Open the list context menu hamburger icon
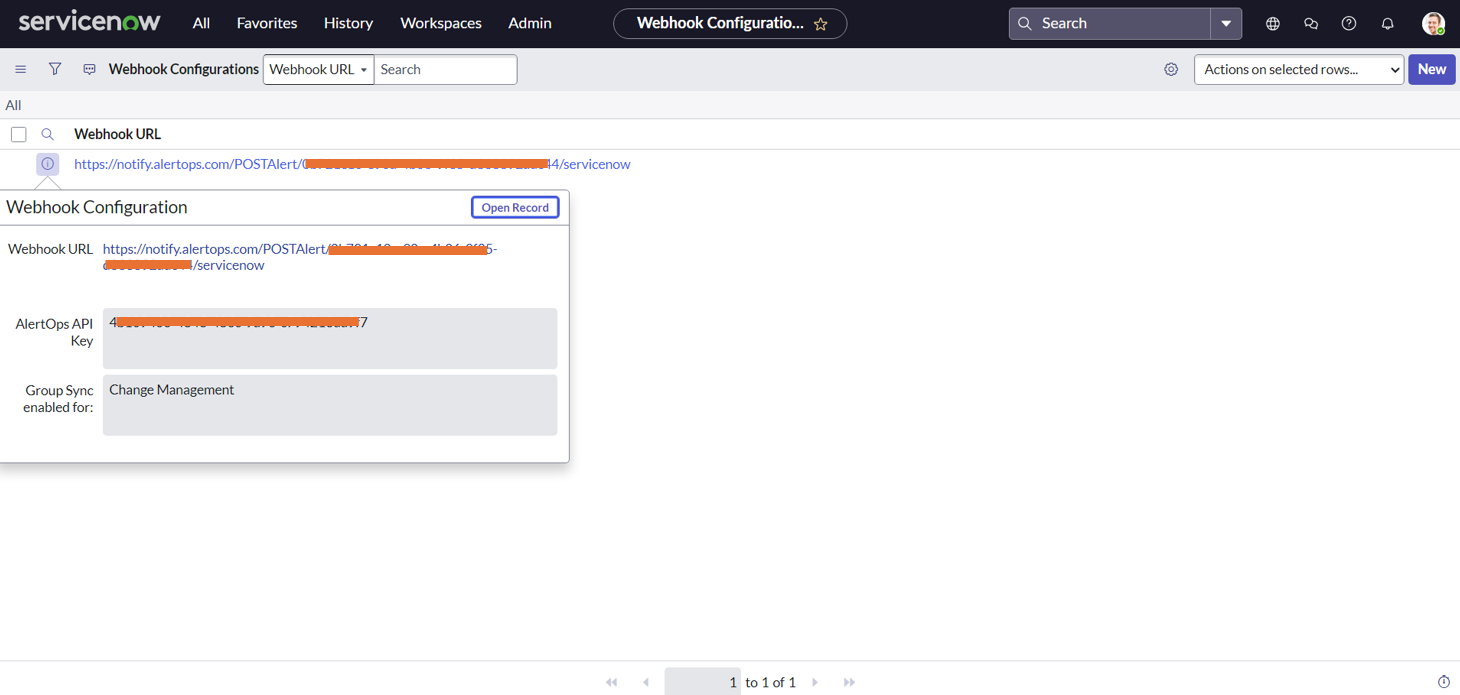This screenshot has width=1460, height=695. coord(20,69)
